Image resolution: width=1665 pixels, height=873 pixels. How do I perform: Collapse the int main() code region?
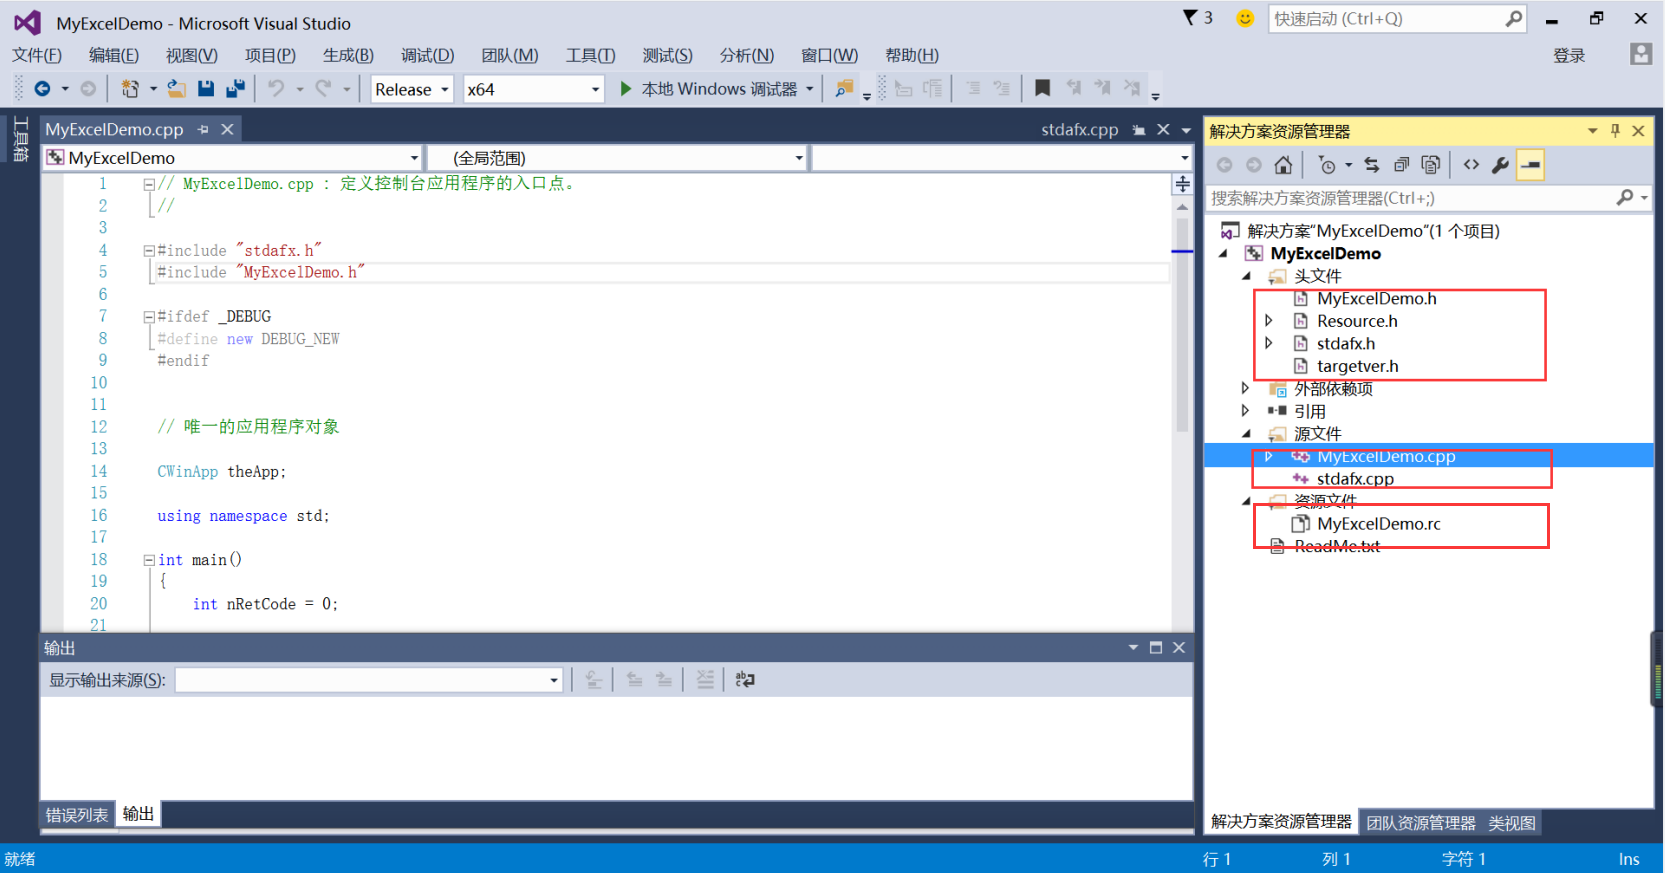[149, 560]
